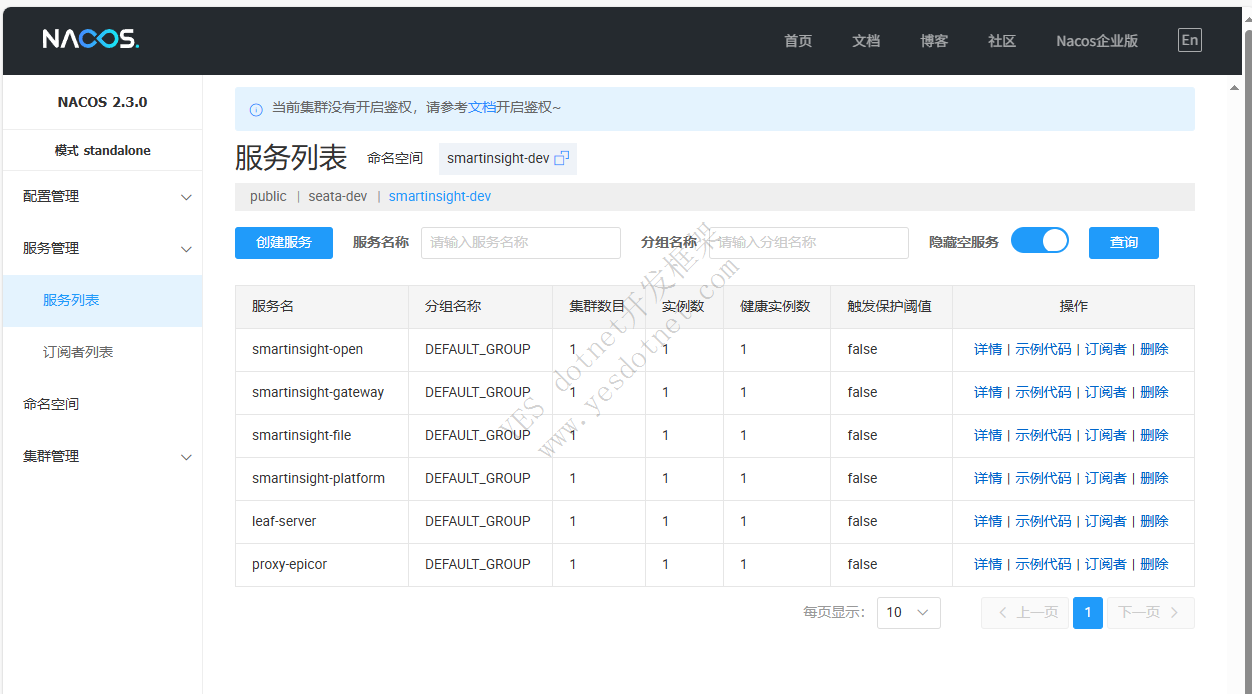Click the smartinsight-open service name
Viewport: 1252px width, 694px height.
307,350
